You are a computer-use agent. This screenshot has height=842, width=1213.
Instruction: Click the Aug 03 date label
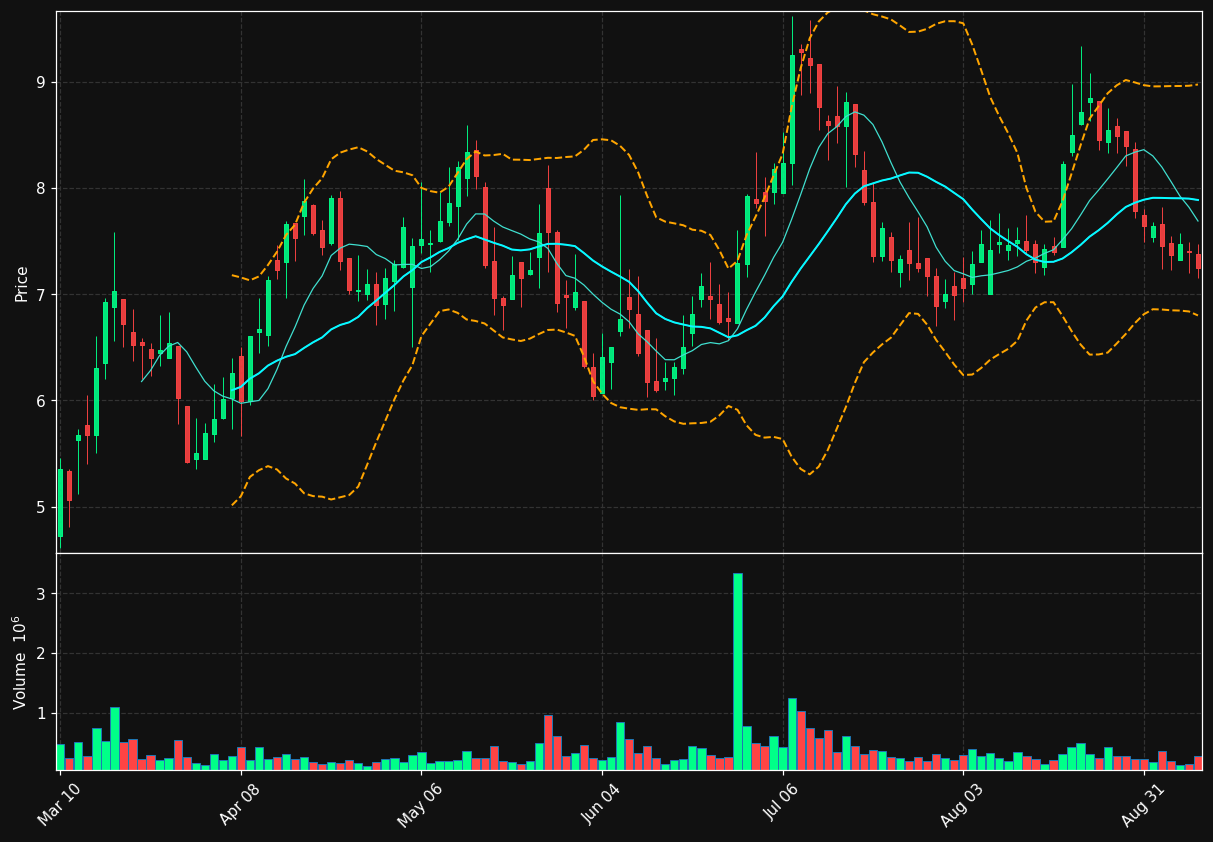tap(962, 805)
